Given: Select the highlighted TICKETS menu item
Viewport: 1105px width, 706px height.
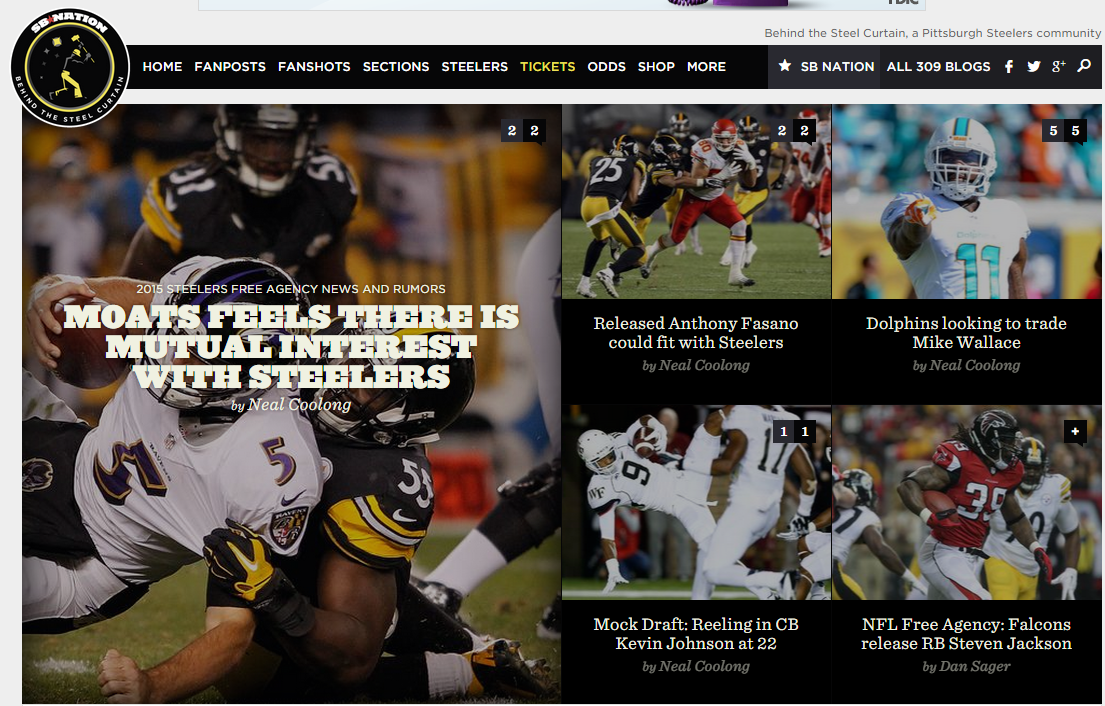Looking at the screenshot, I should (548, 66).
